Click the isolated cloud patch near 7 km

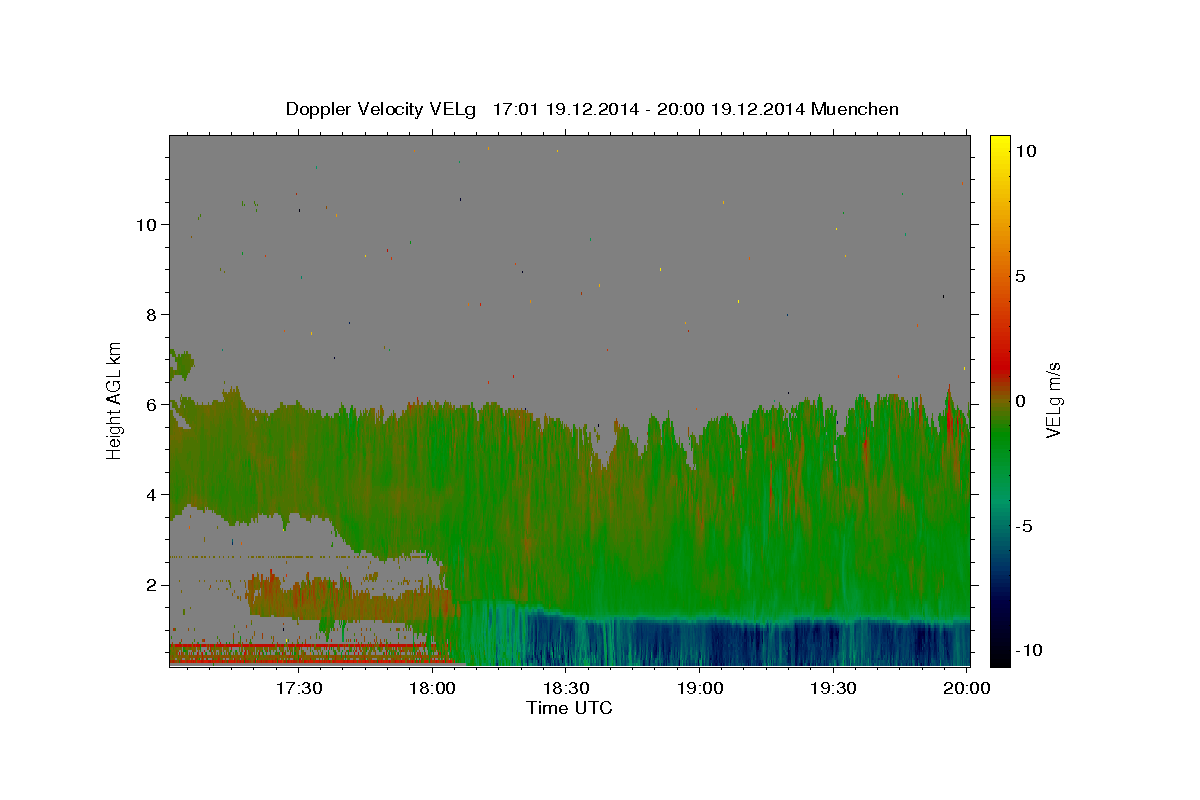[x=181, y=364]
